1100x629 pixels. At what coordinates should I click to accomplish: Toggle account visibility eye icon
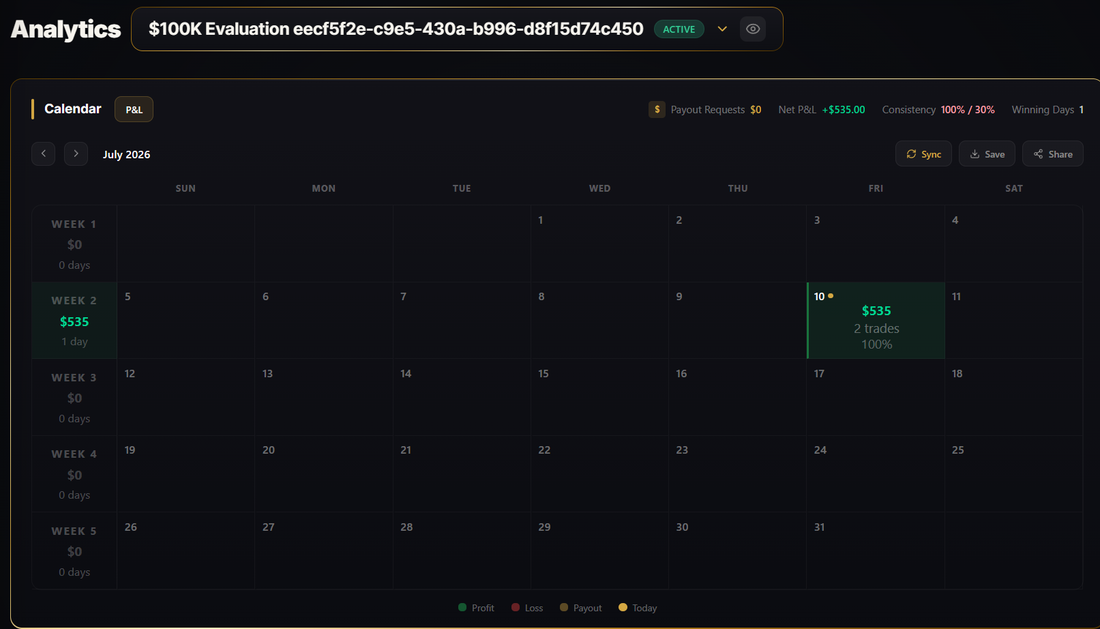coord(753,29)
